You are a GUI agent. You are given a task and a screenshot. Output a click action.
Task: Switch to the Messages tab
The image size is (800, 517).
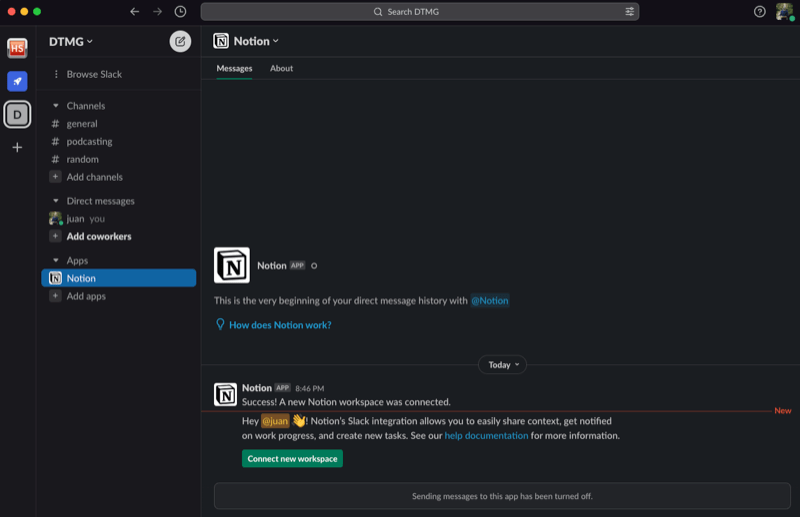click(234, 68)
